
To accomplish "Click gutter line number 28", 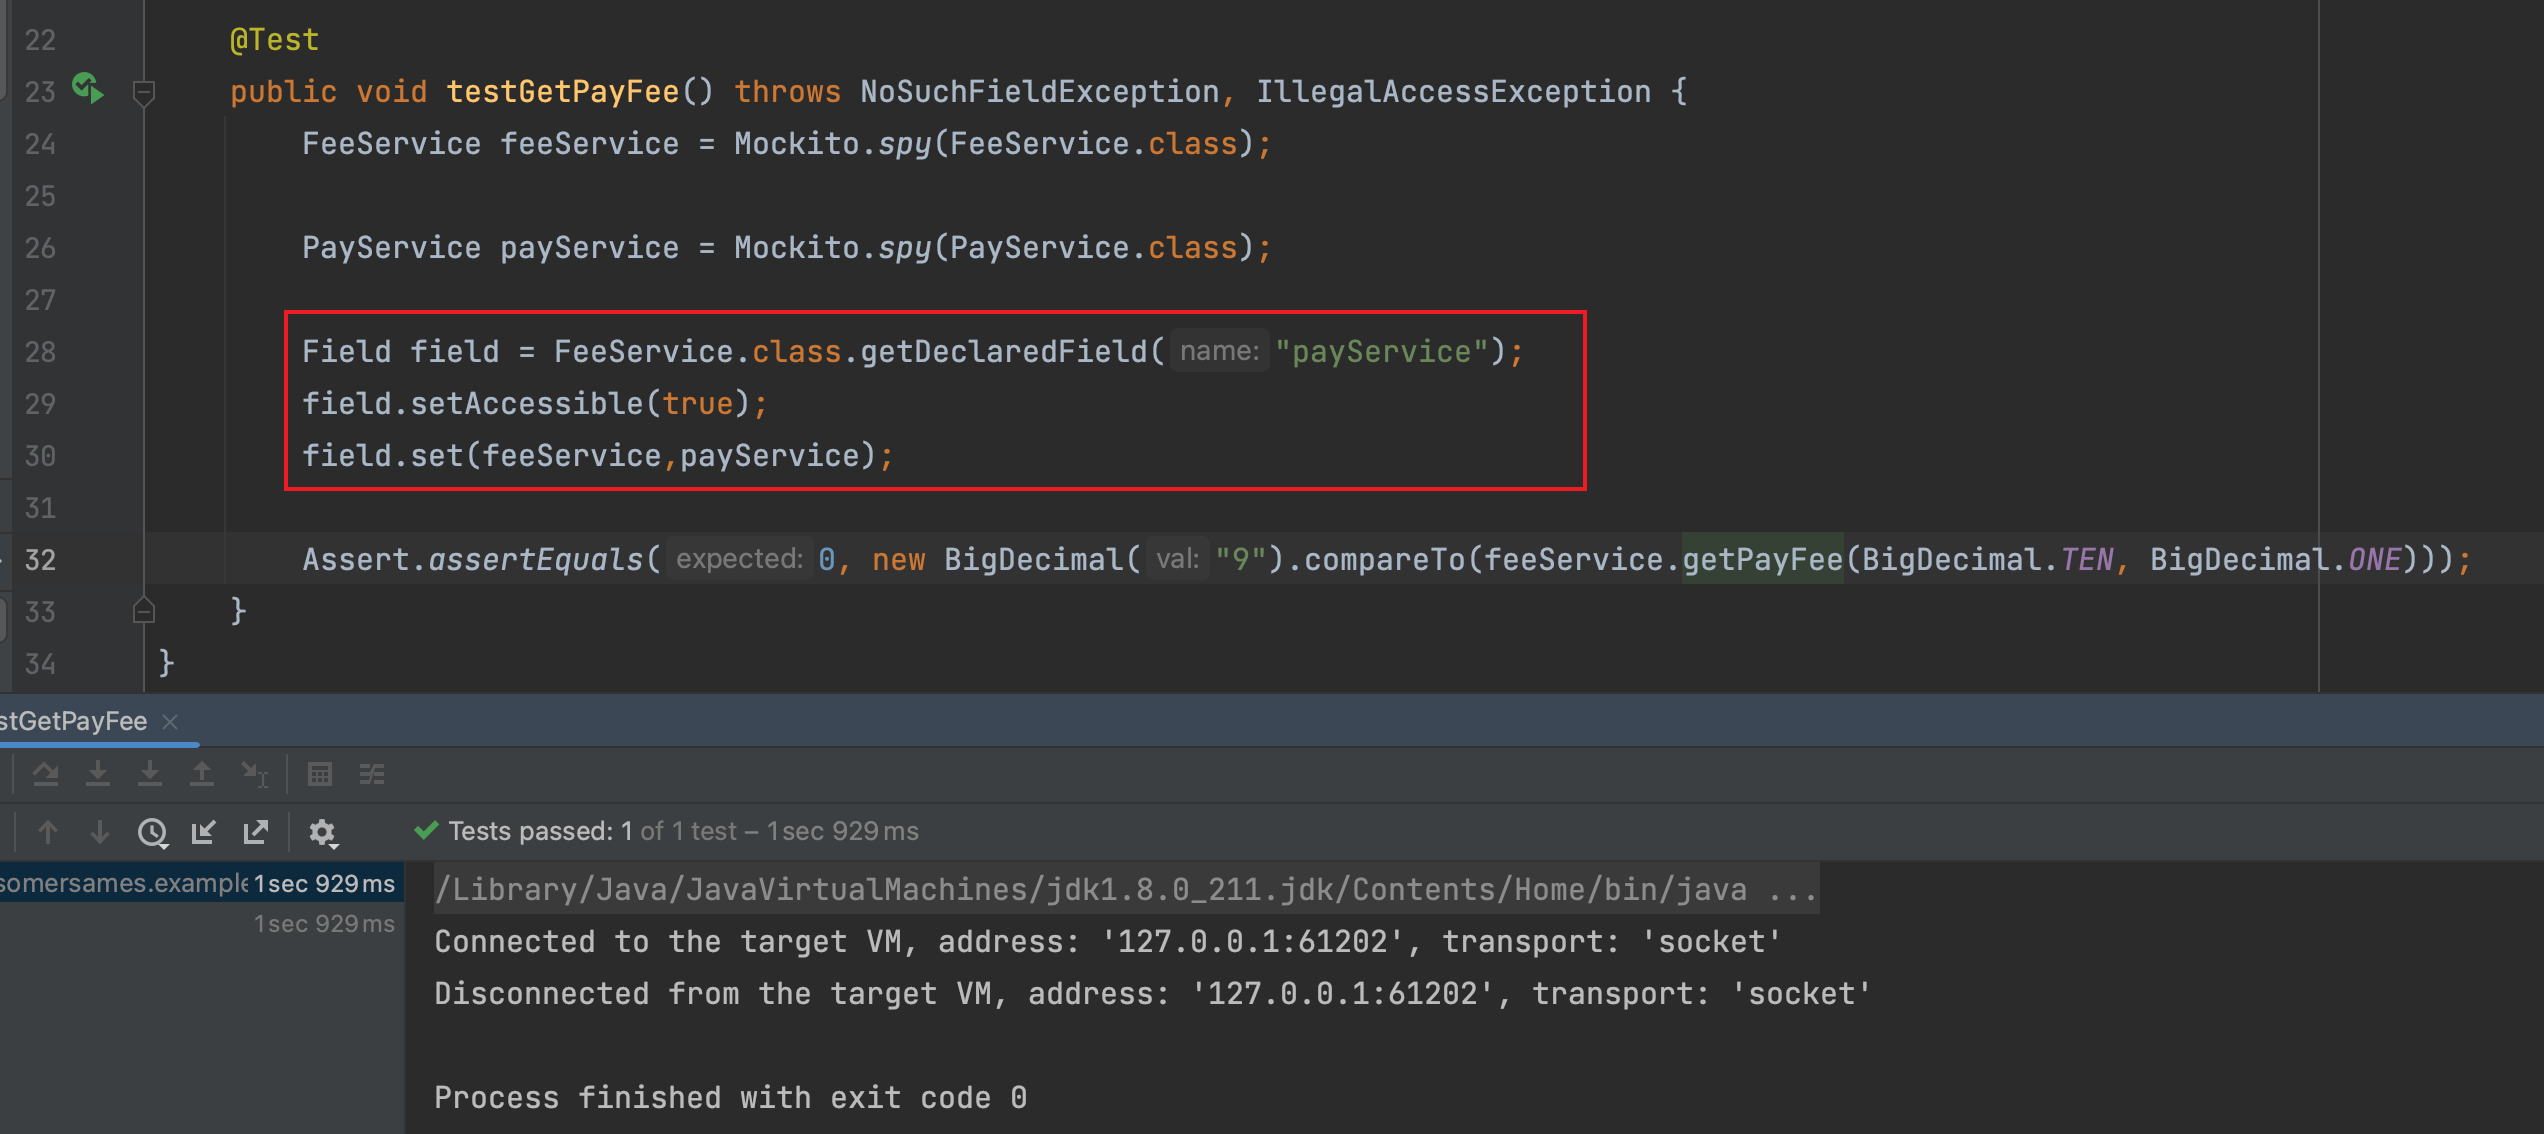I will pos(40,352).
